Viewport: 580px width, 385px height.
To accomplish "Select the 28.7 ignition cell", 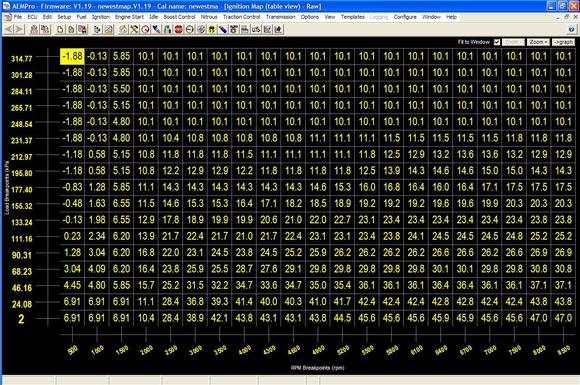I will click(x=244, y=269).
